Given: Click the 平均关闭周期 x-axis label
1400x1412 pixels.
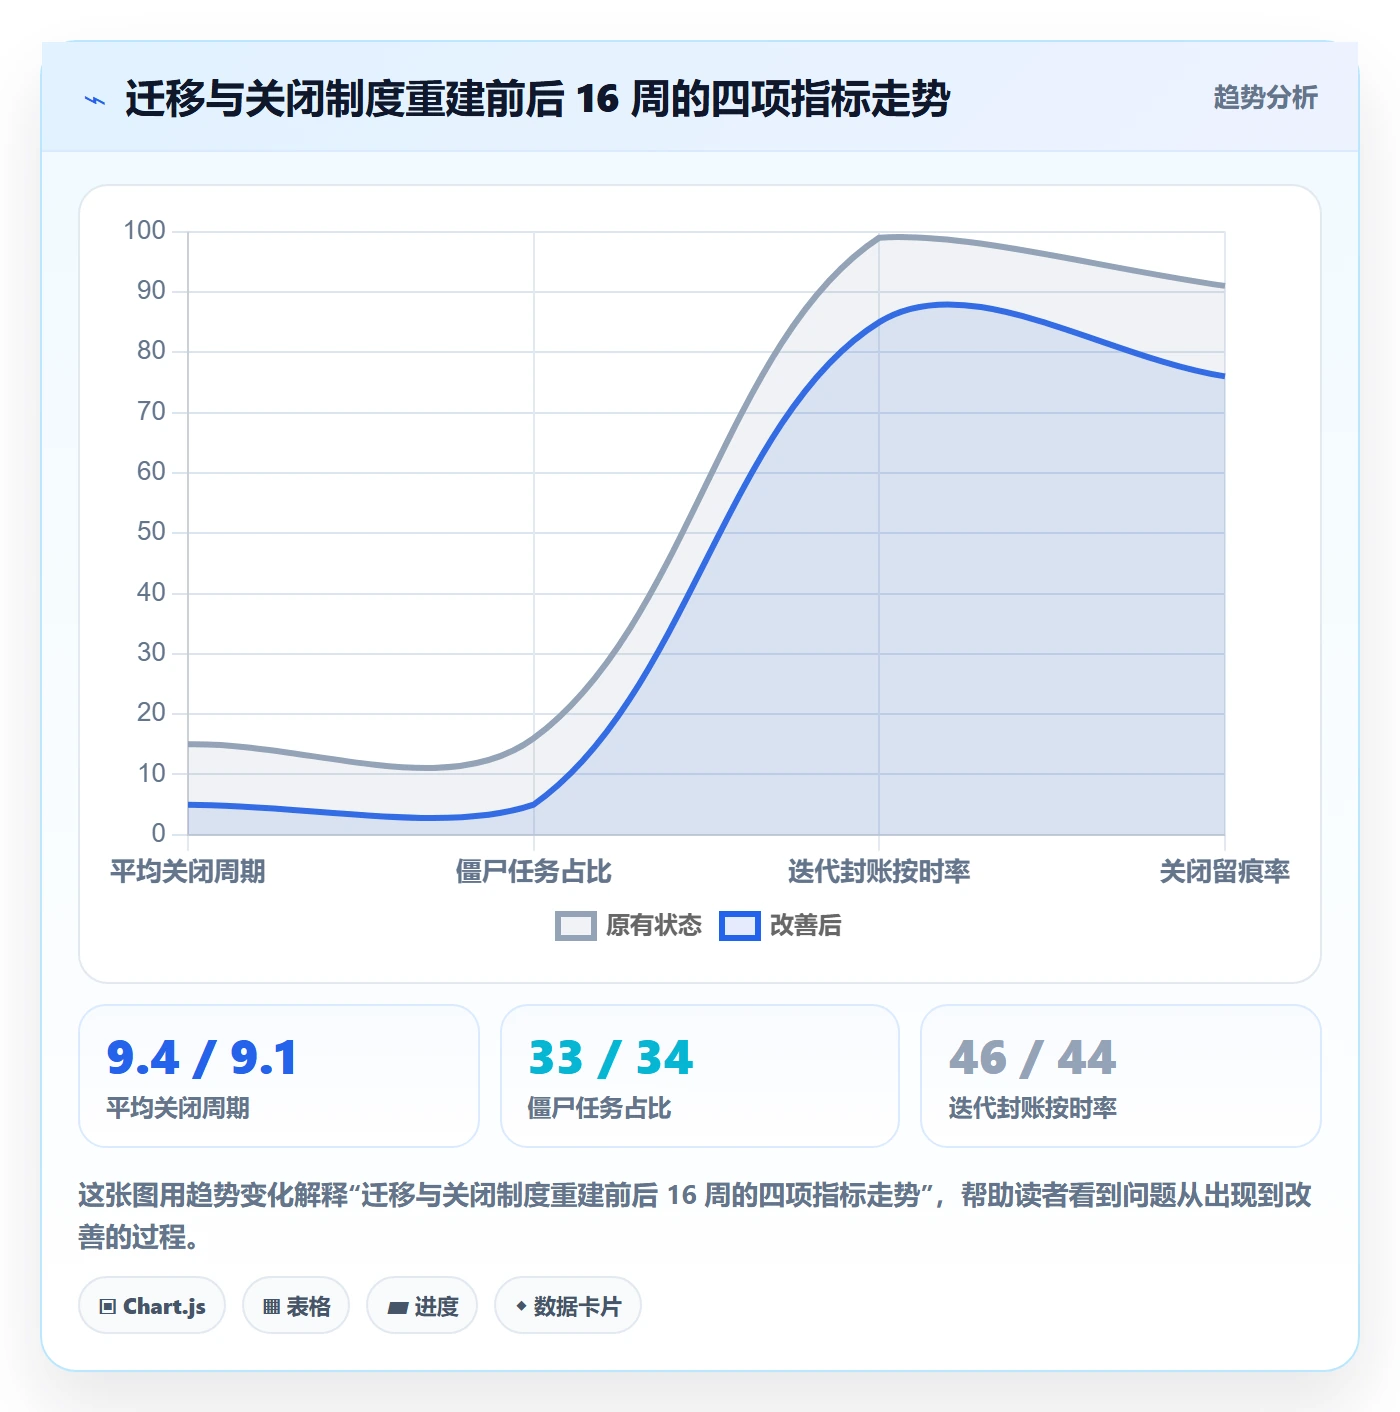Looking at the screenshot, I should (x=188, y=872).
